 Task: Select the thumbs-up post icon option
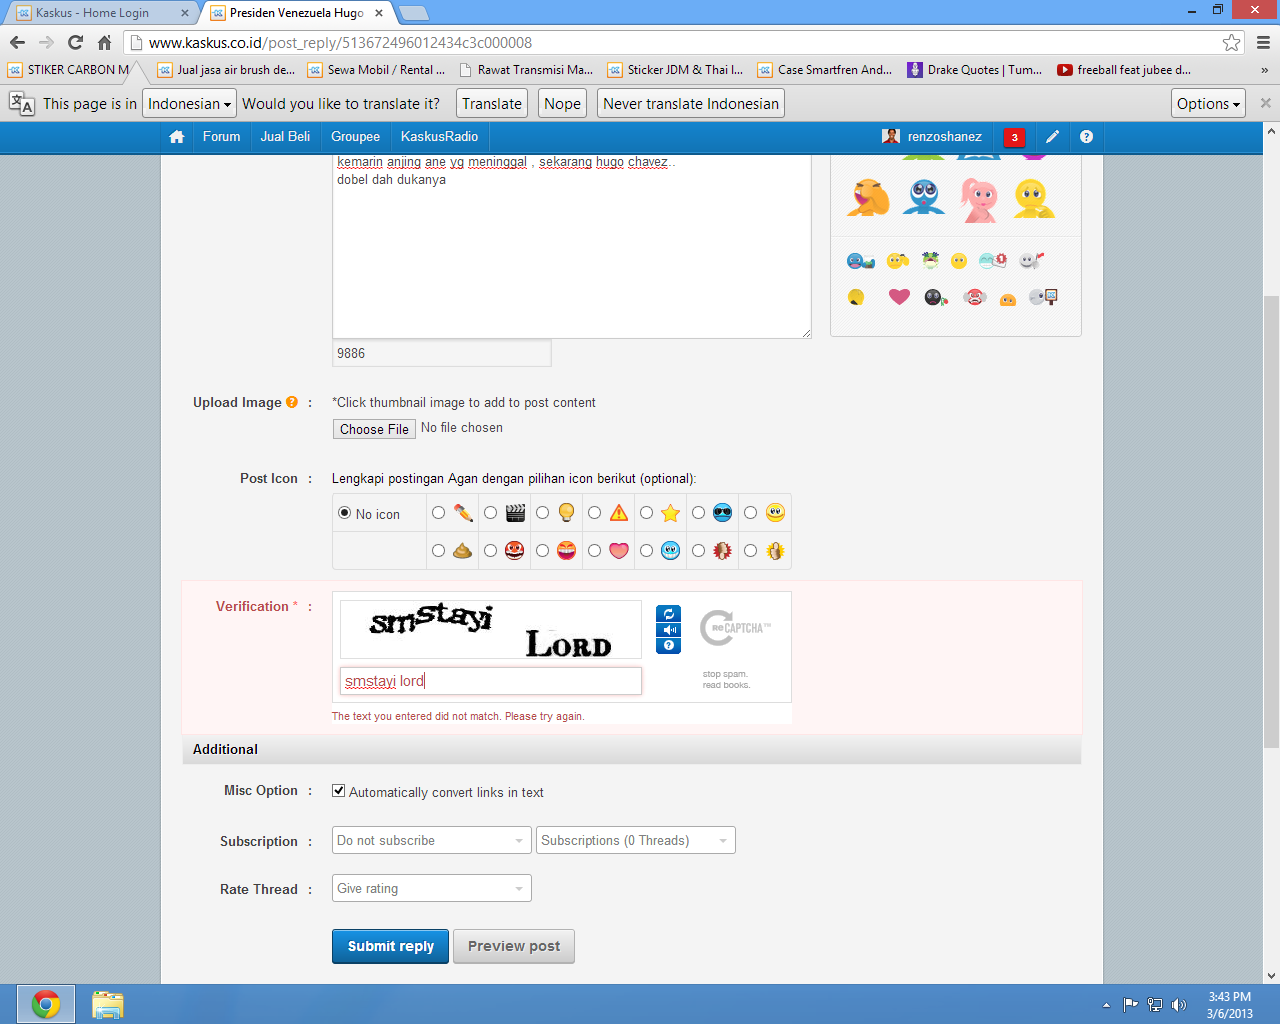pyautogui.click(x=750, y=551)
